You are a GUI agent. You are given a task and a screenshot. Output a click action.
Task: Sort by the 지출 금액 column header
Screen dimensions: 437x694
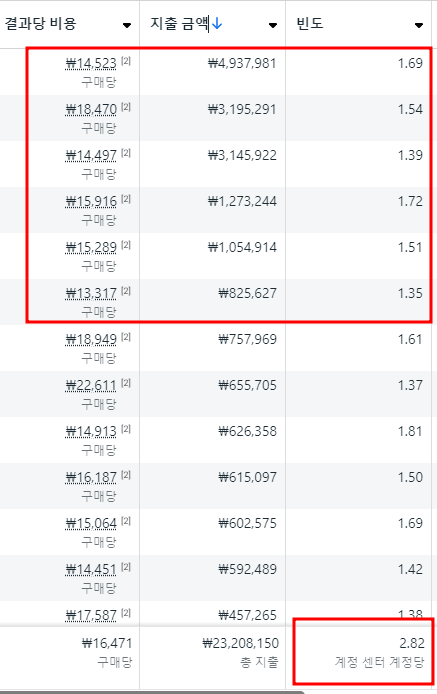180,23
